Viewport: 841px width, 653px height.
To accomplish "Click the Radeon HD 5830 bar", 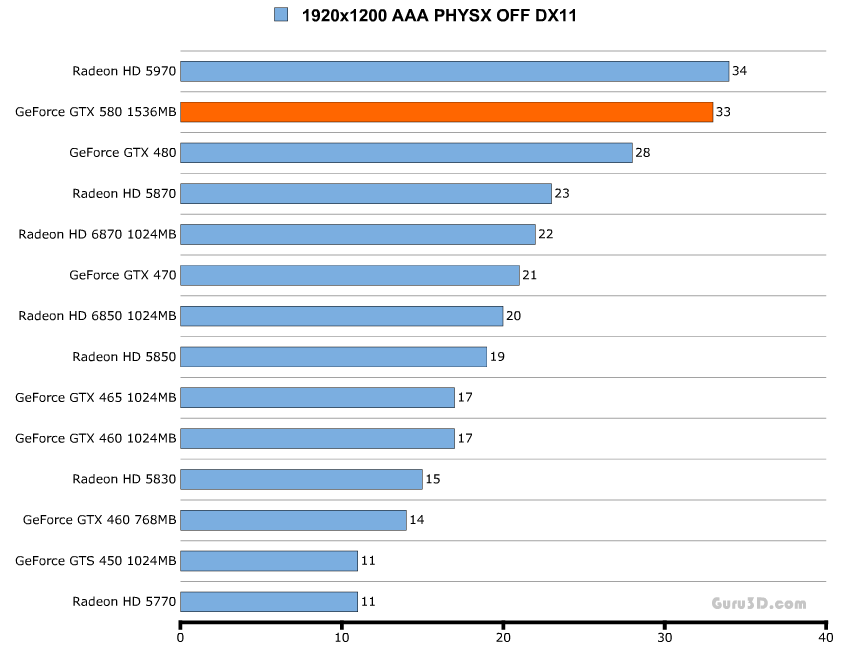I will tap(301, 479).
